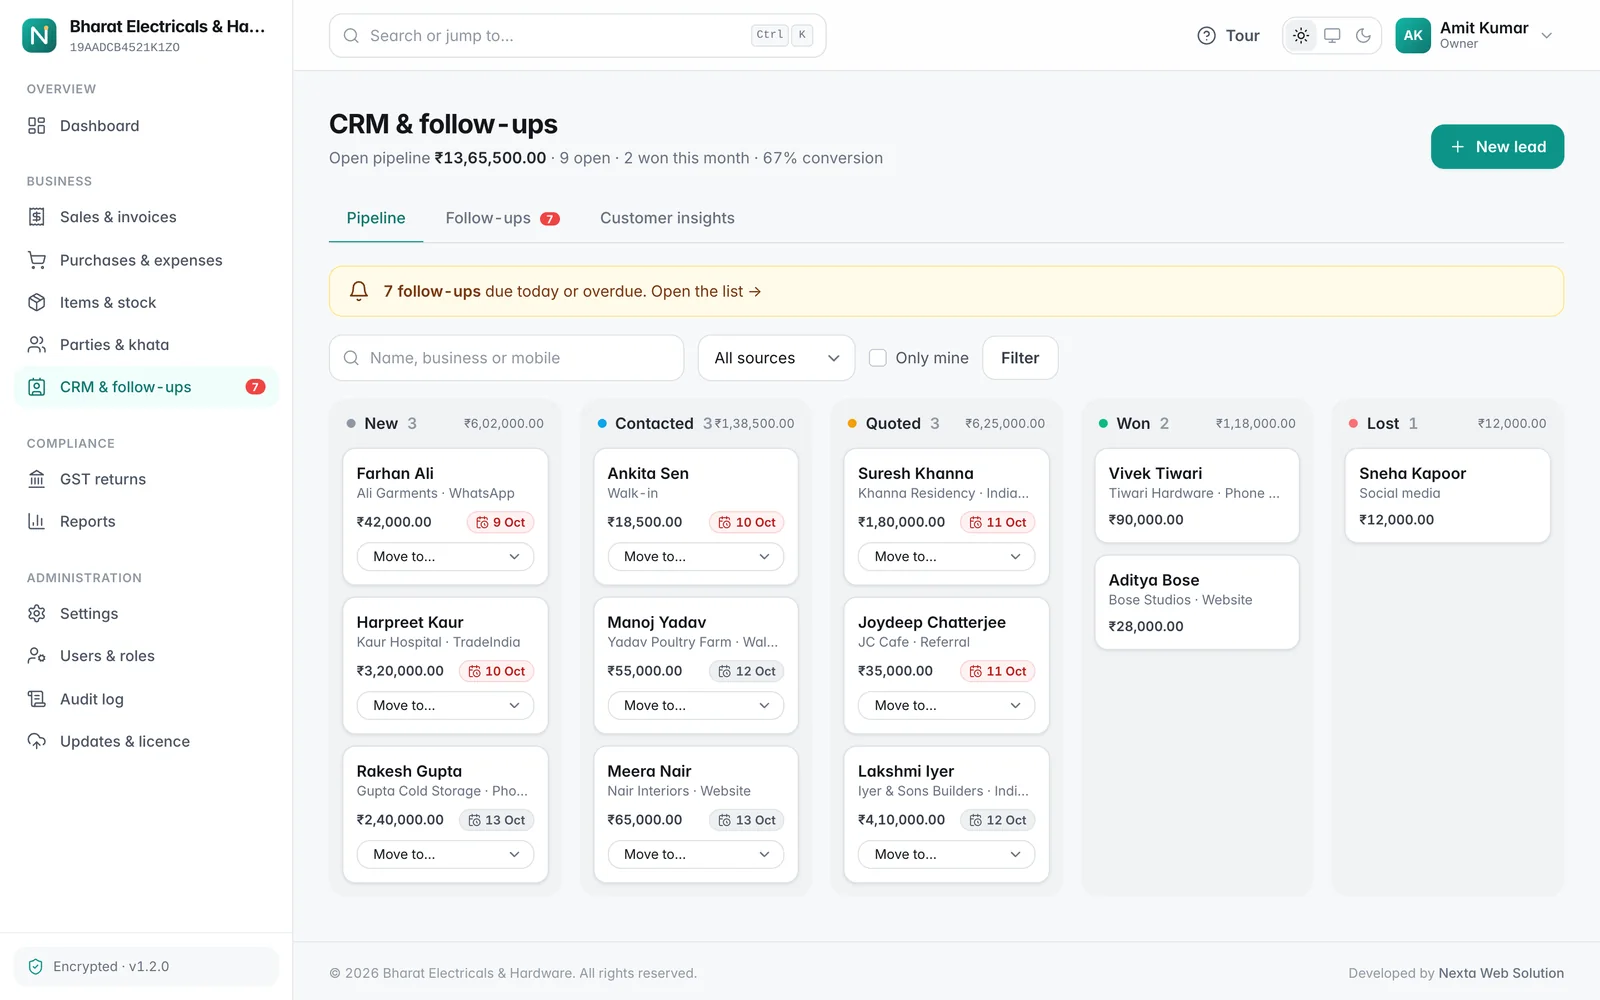This screenshot has height=1000, width=1600.
Task: Click the Sales & invoices receipt icon
Action: point(37,217)
